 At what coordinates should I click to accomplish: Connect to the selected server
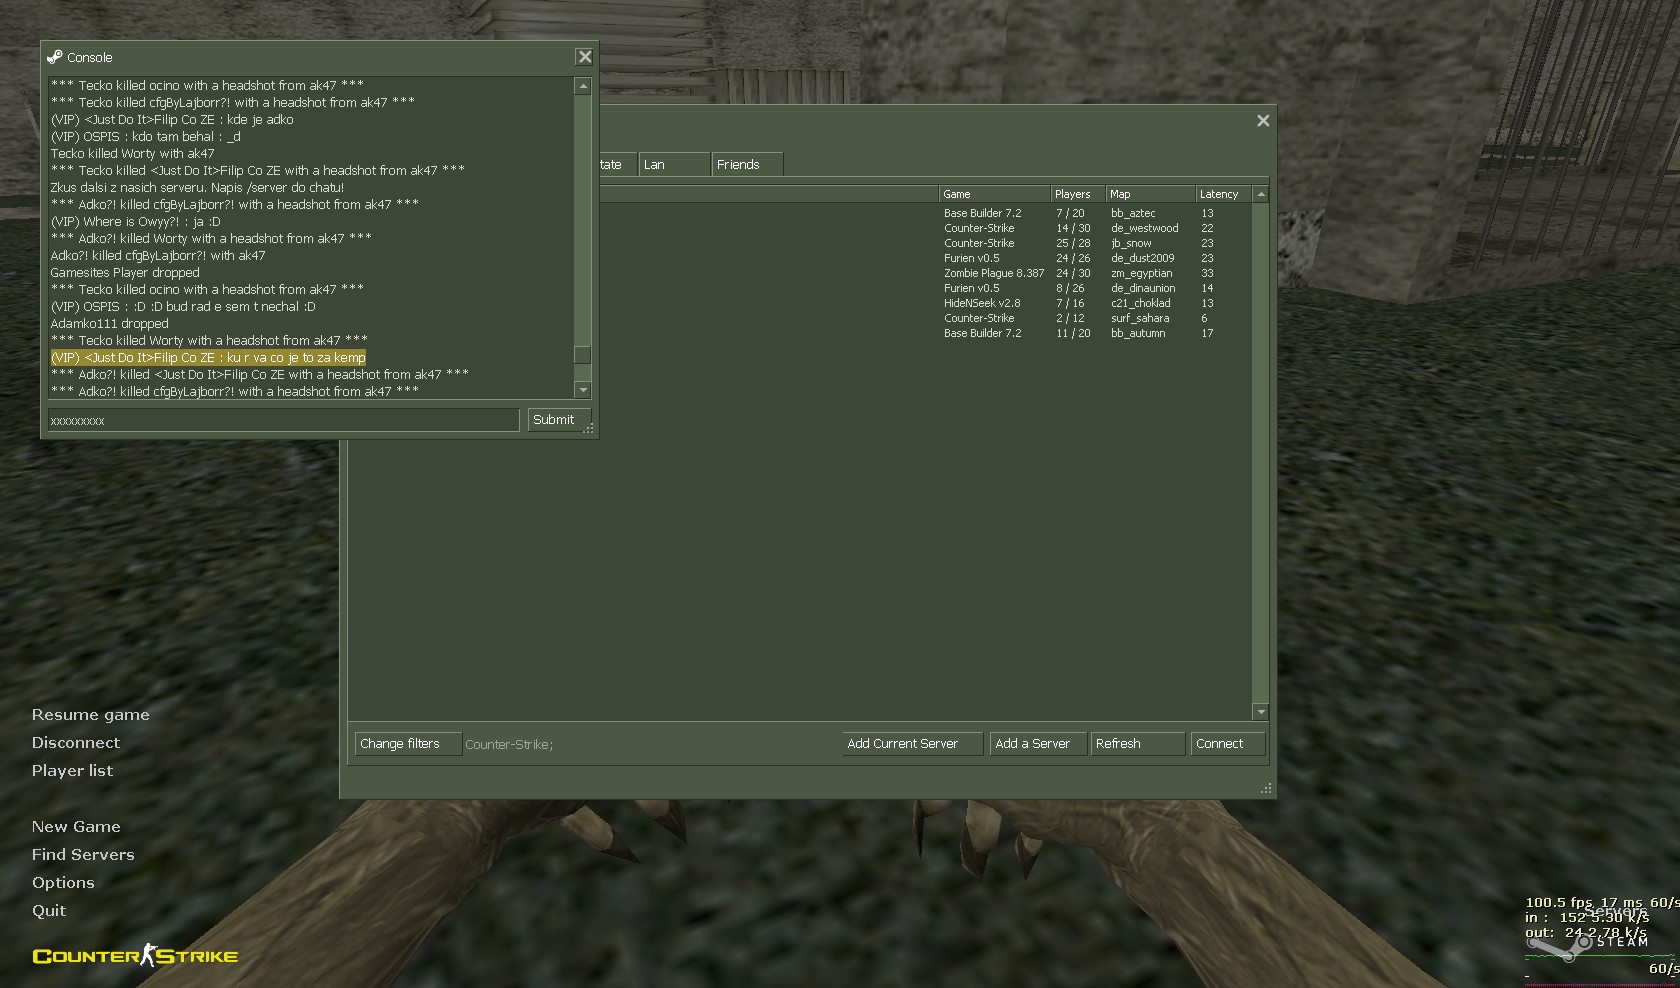click(x=1228, y=744)
